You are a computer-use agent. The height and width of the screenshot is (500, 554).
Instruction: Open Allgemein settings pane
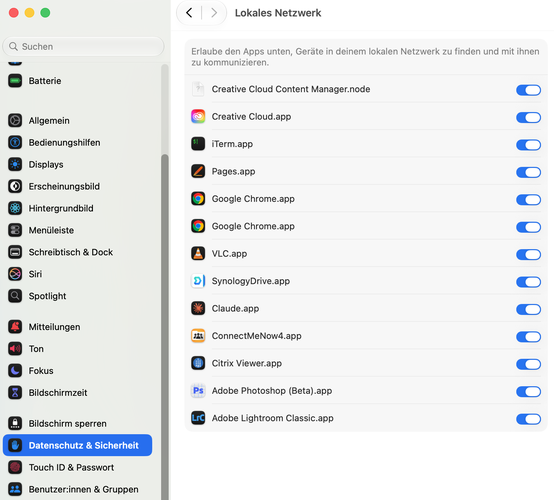point(77,120)
